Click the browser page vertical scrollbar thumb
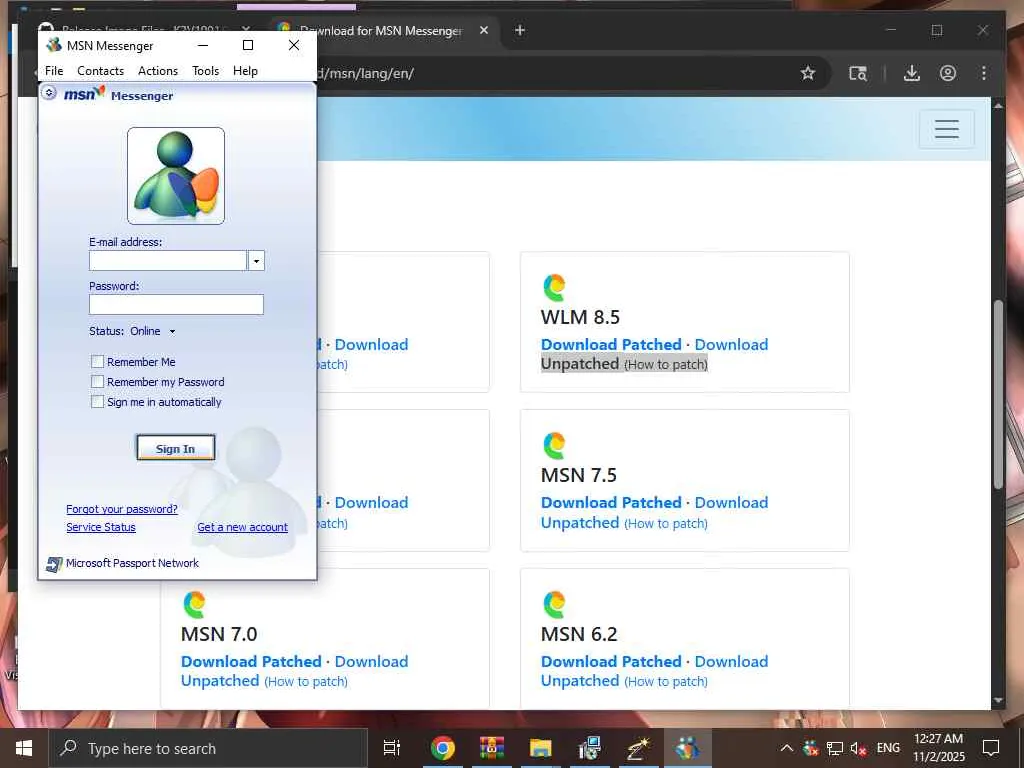Screen dimensions: 1024x768 [x=998, y=394]
